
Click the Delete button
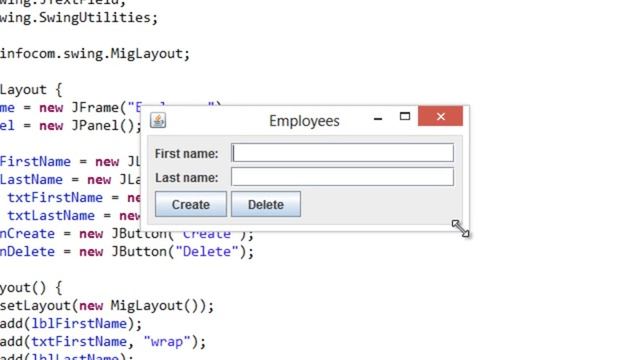coord(266,204)
